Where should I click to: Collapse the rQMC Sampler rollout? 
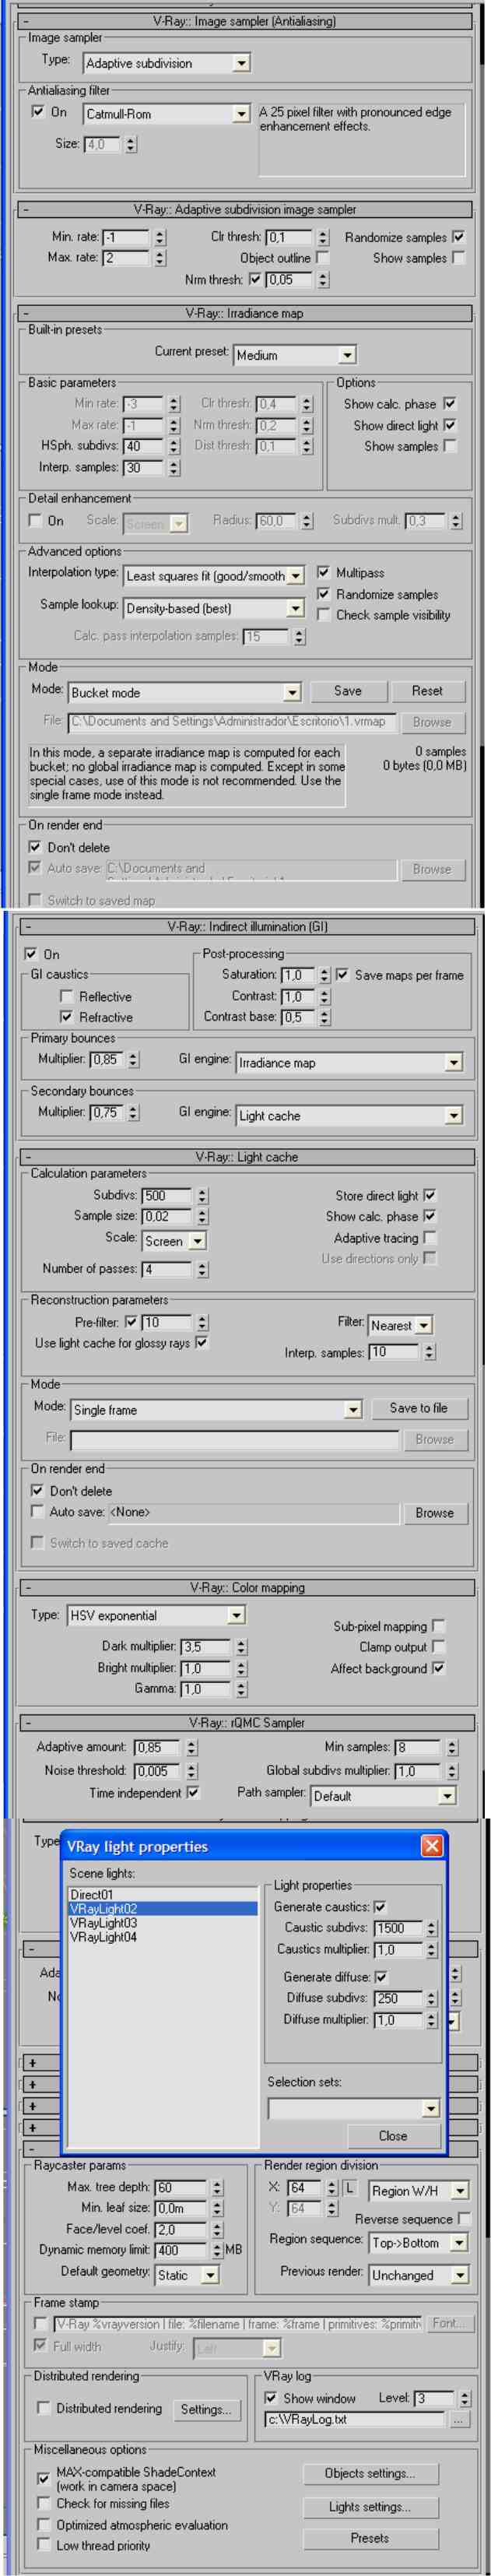pyautogui.click(x=27, y=1723)
